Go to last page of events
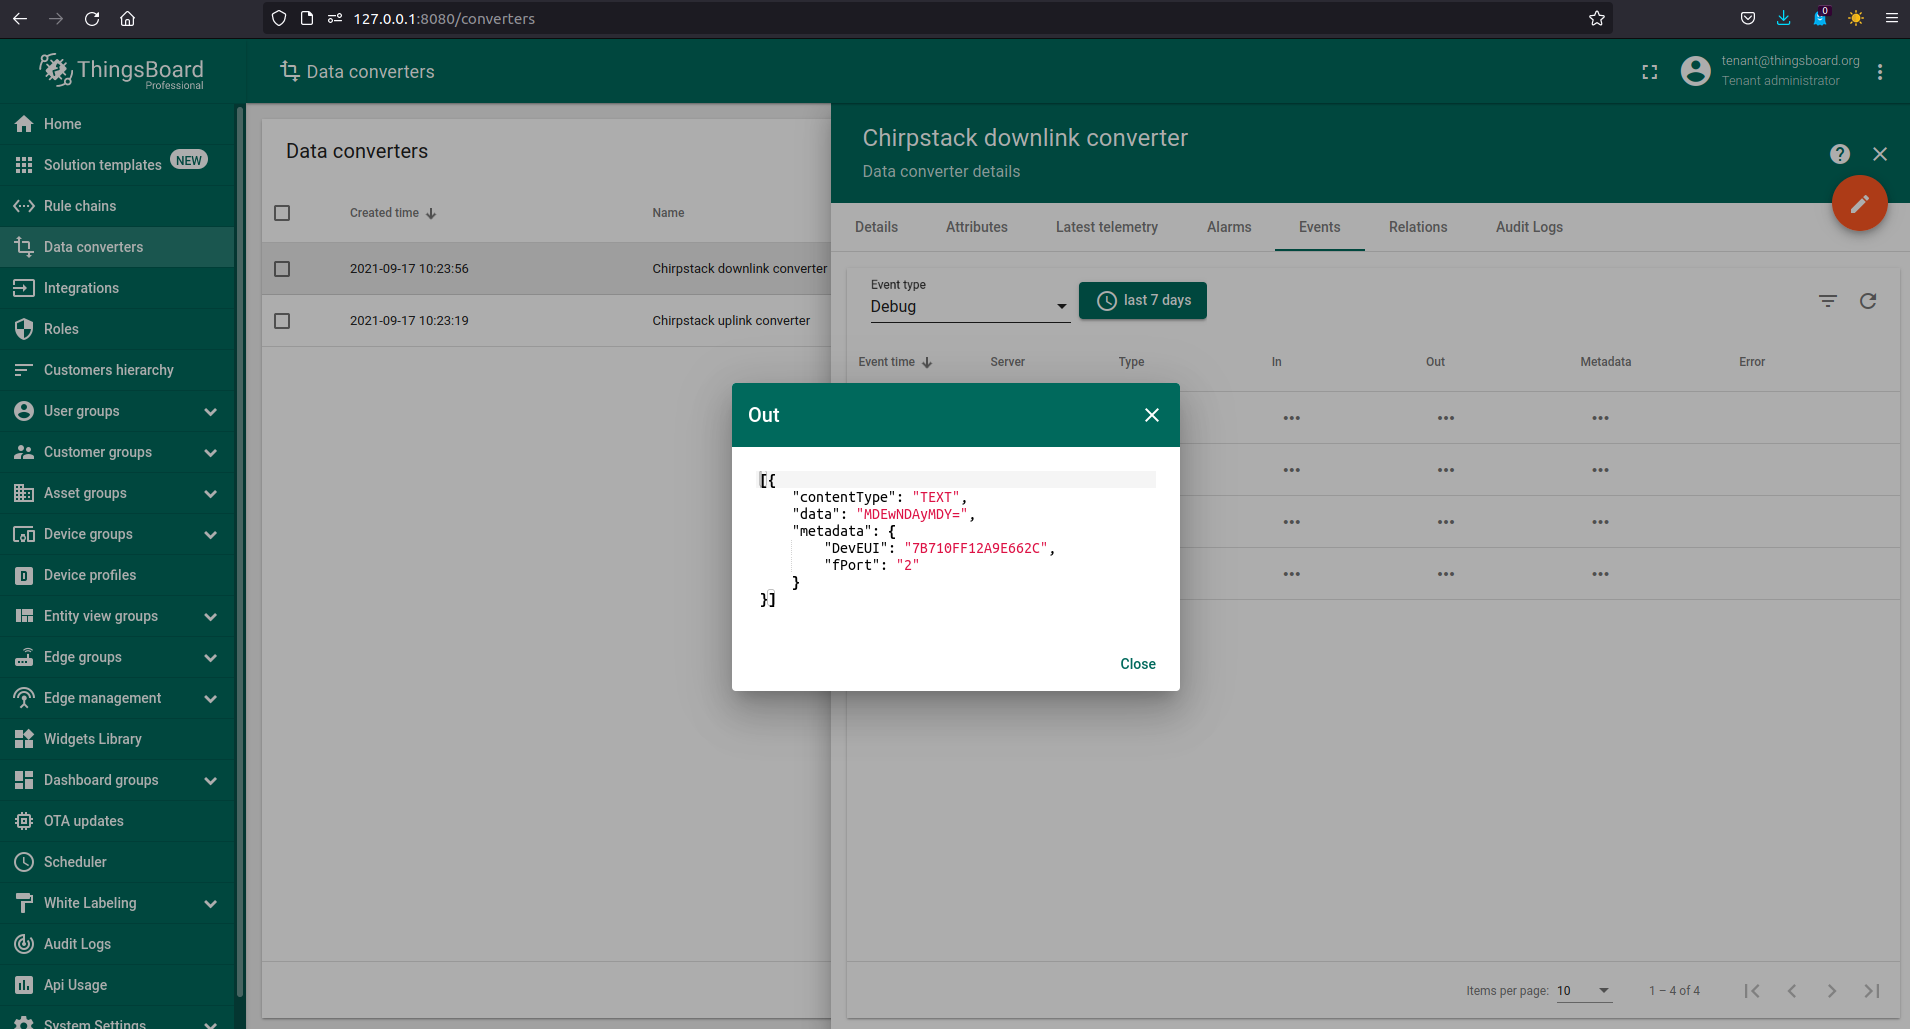 click(1872, 991)
